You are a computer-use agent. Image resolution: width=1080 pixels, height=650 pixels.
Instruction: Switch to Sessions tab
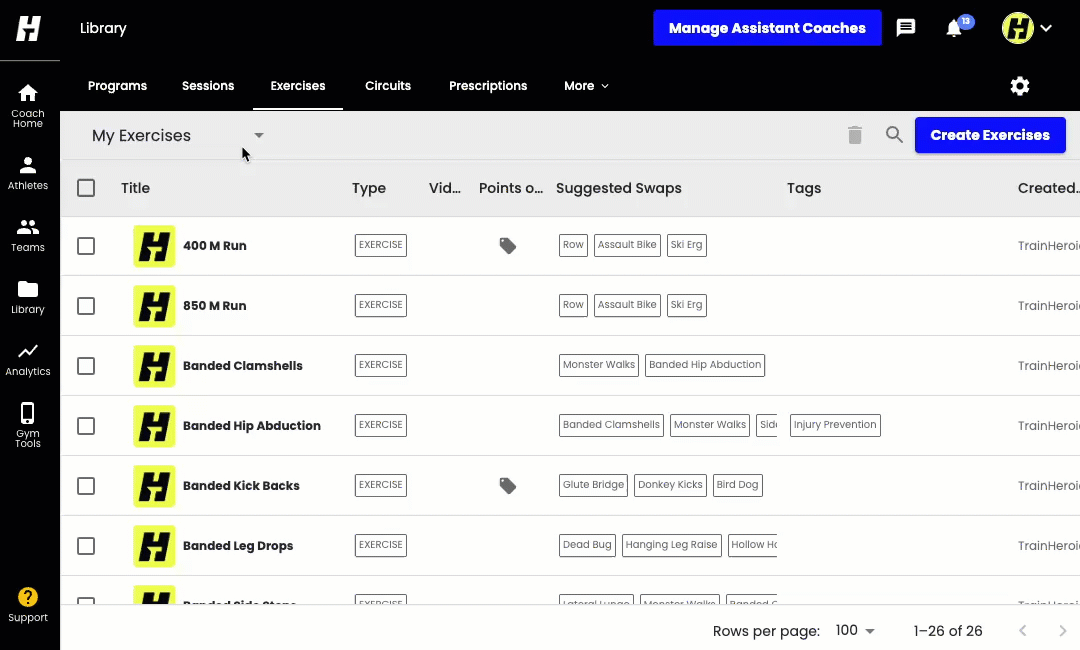click(208, 86)
